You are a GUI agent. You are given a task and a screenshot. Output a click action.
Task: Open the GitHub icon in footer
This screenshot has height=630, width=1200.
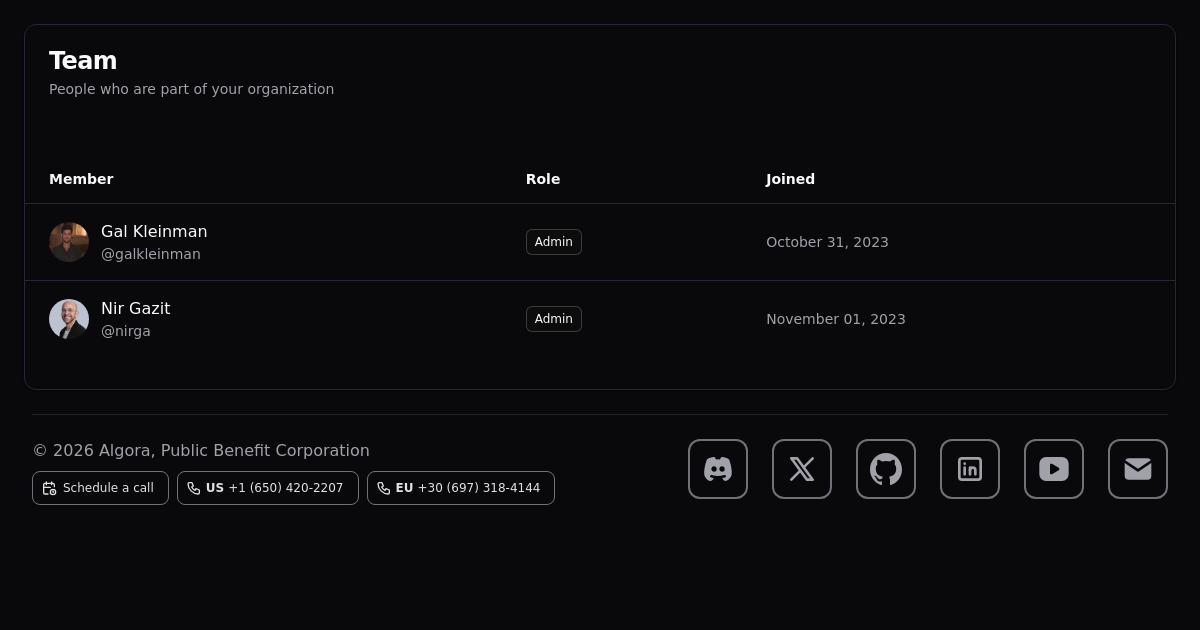coord(886,469)
